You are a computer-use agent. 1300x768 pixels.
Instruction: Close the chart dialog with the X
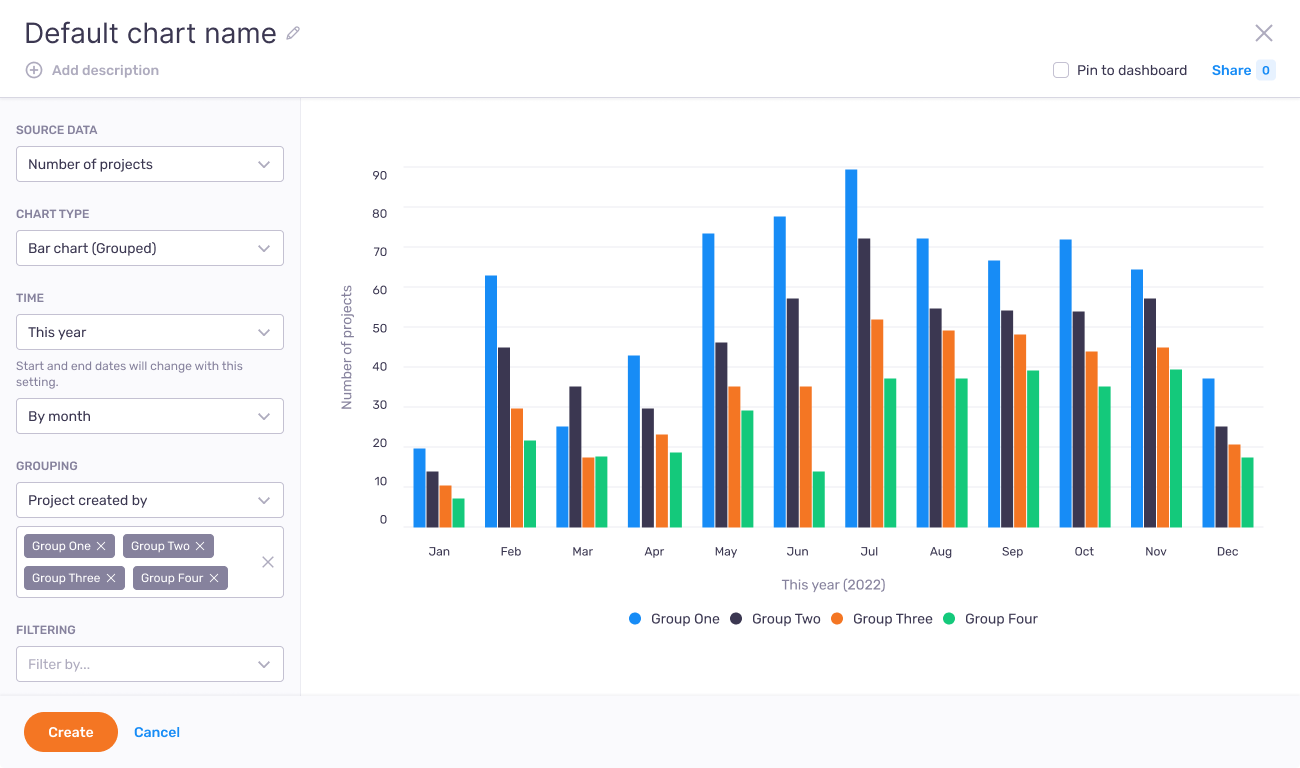click(x=1264, y=33)
